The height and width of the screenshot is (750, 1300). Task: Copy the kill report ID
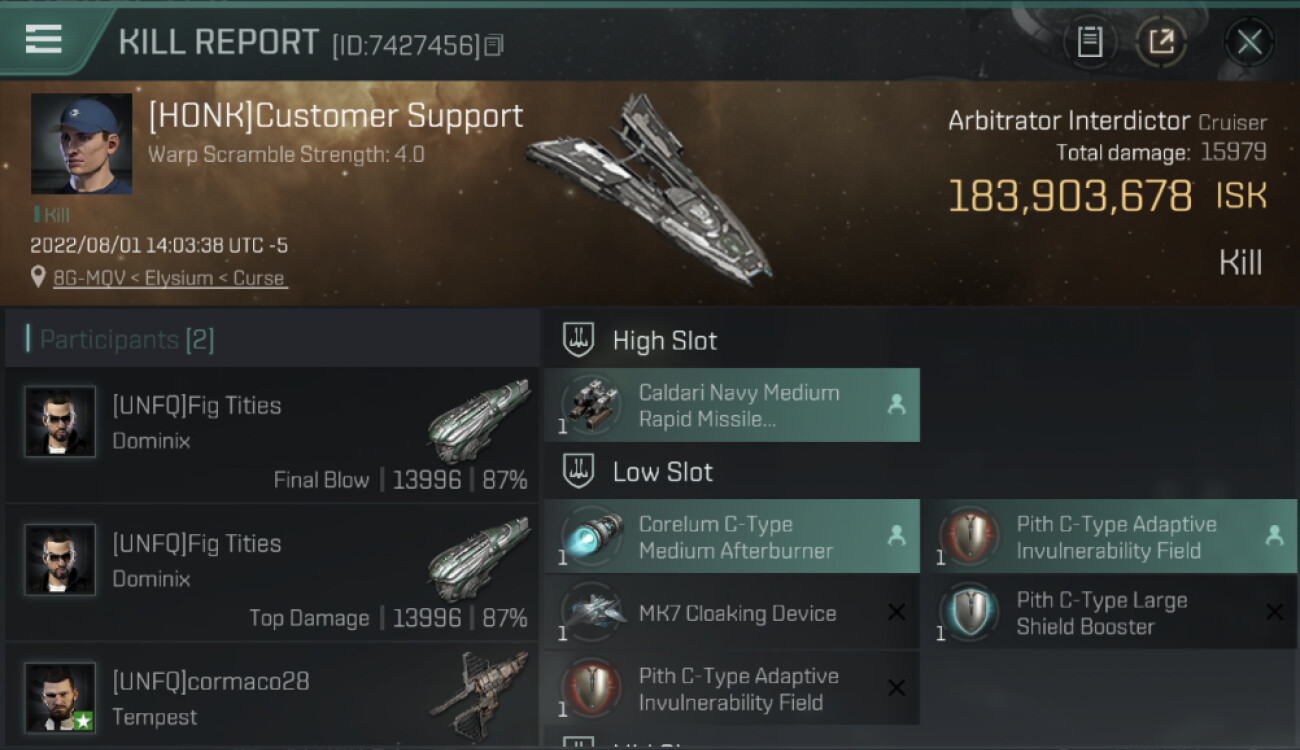494,45
